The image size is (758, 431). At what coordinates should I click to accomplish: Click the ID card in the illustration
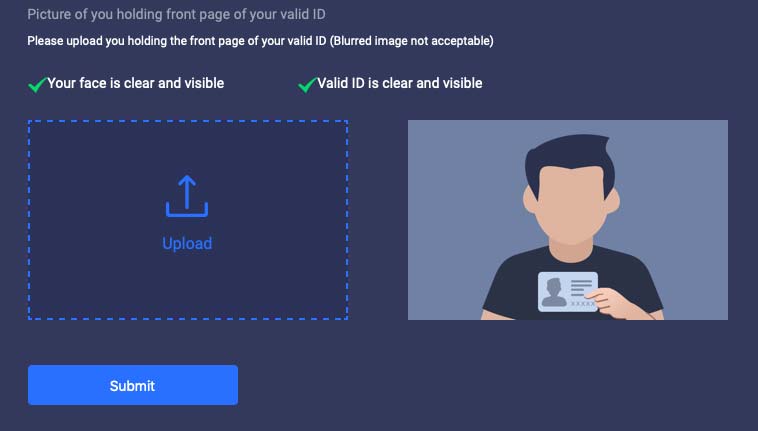pyautogui.click(x=568, y=292)
